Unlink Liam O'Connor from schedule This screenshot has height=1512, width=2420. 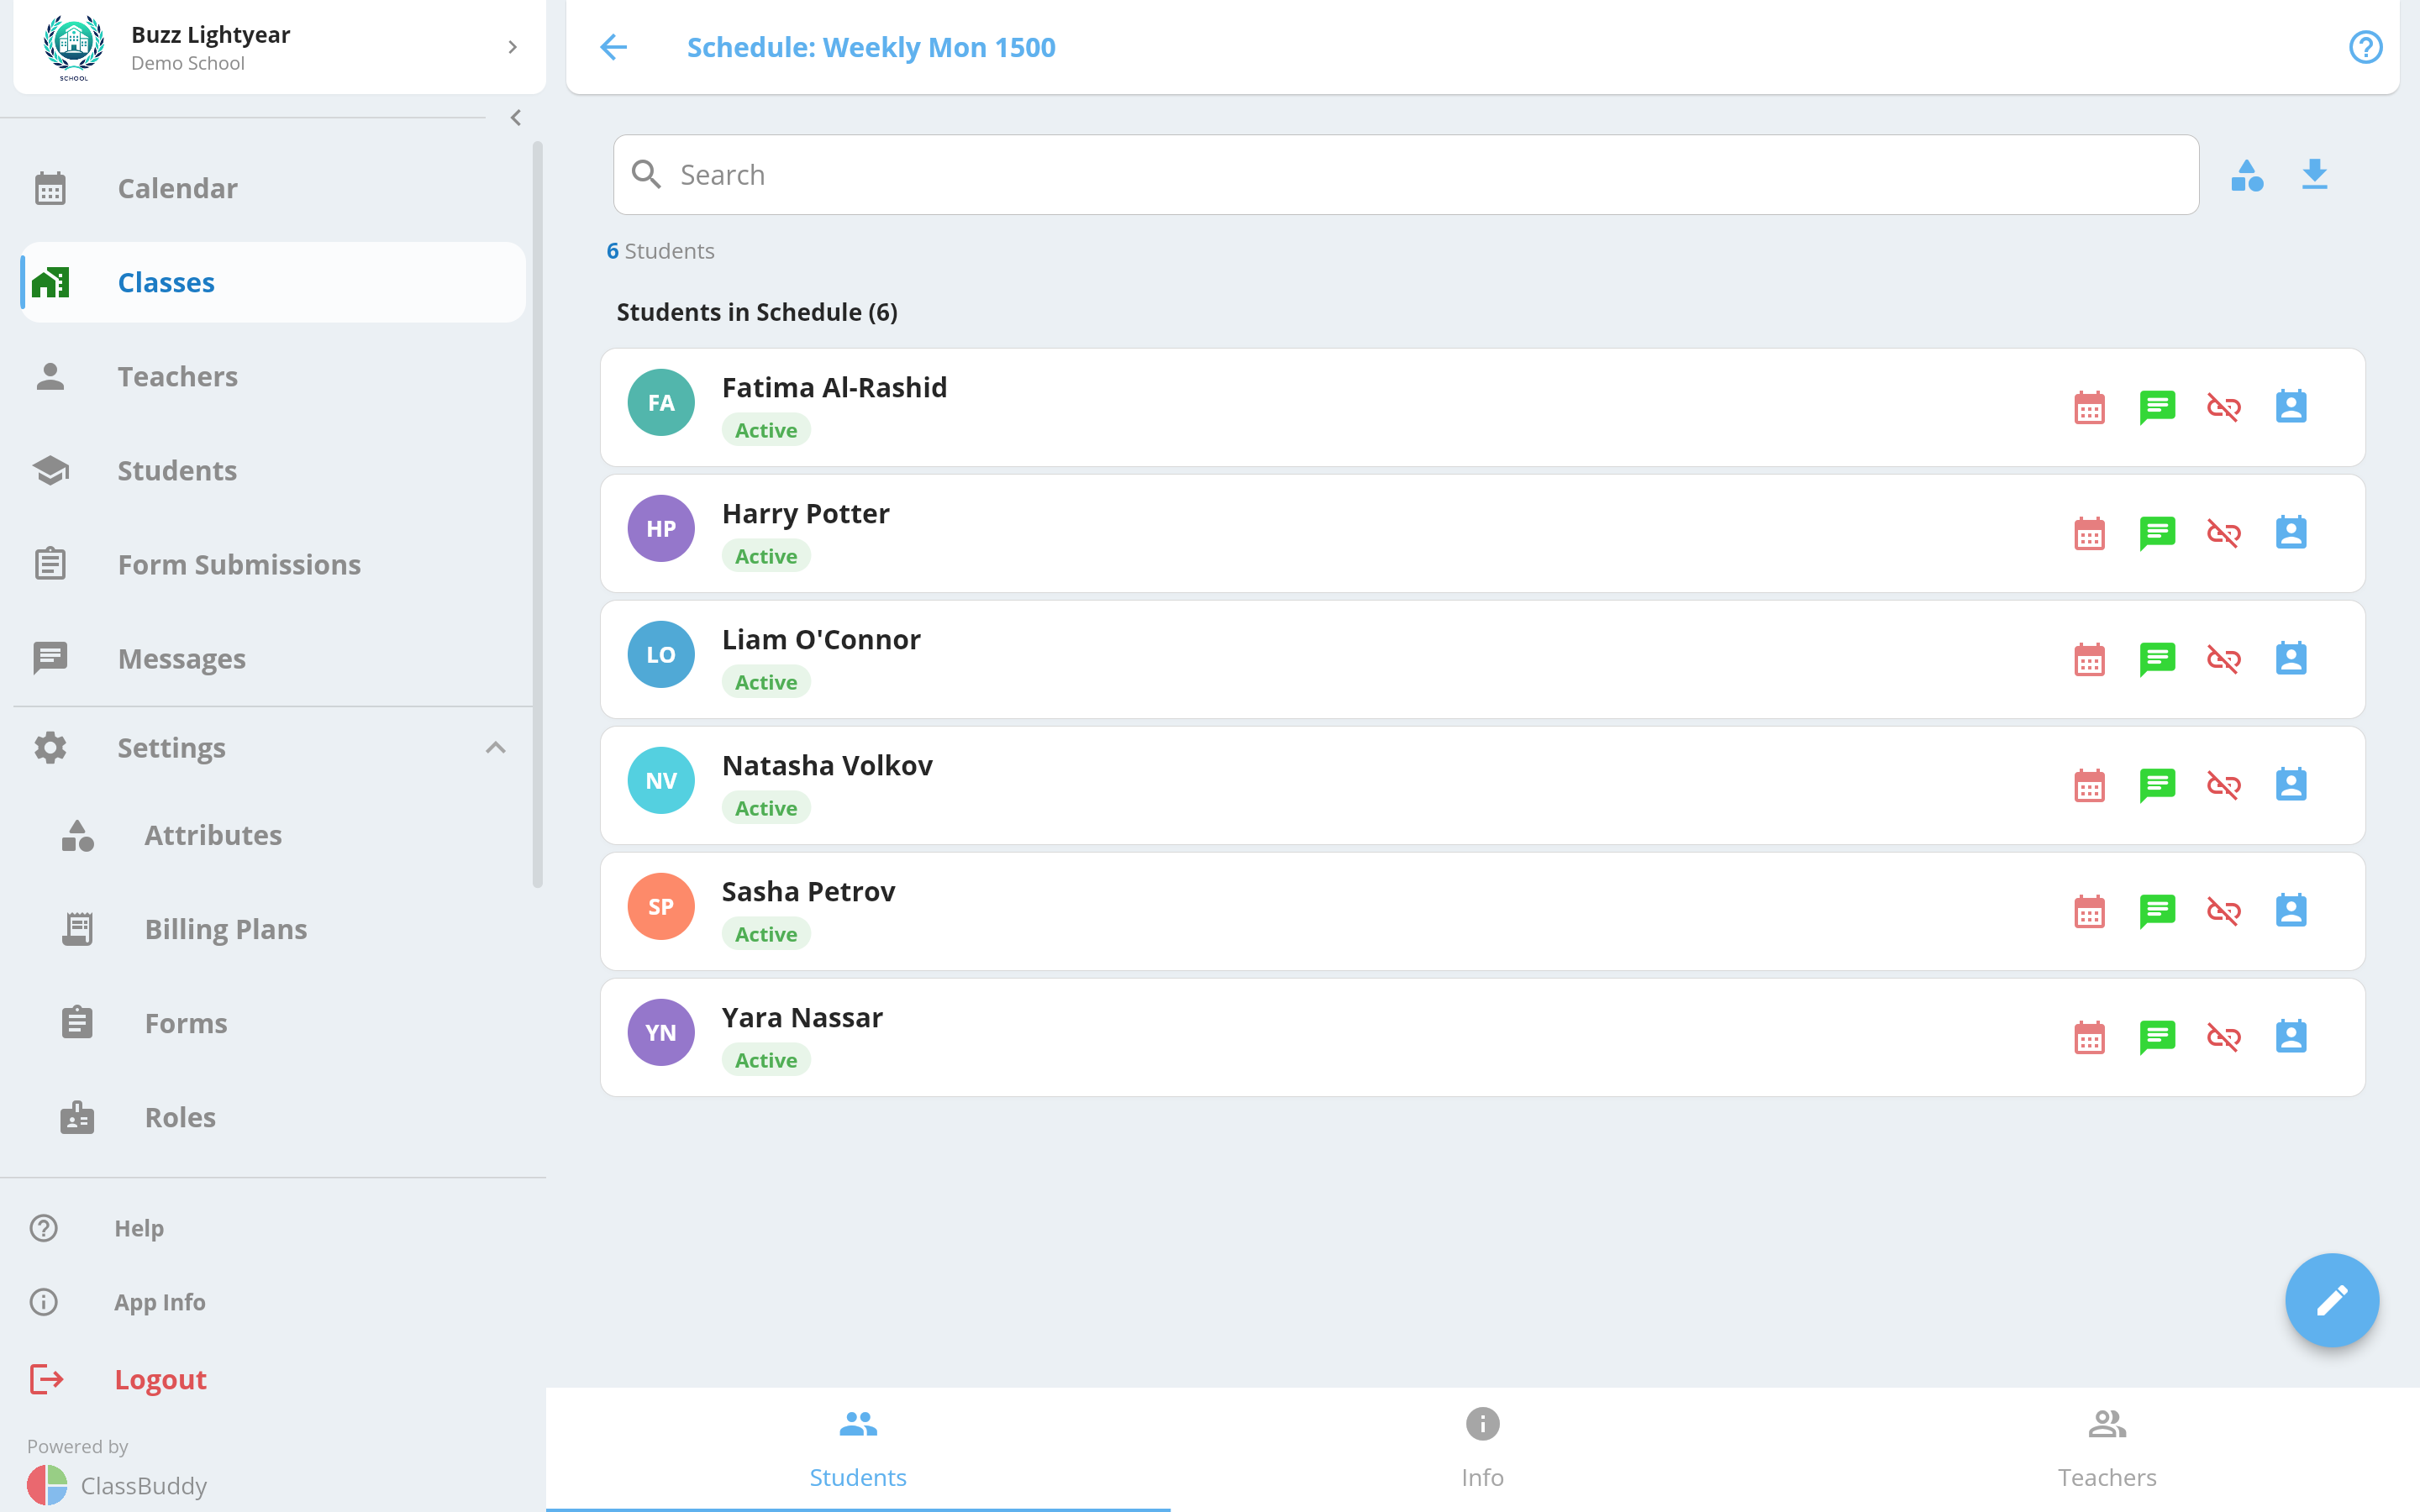pyautogui.click(x=2224, y=659)
